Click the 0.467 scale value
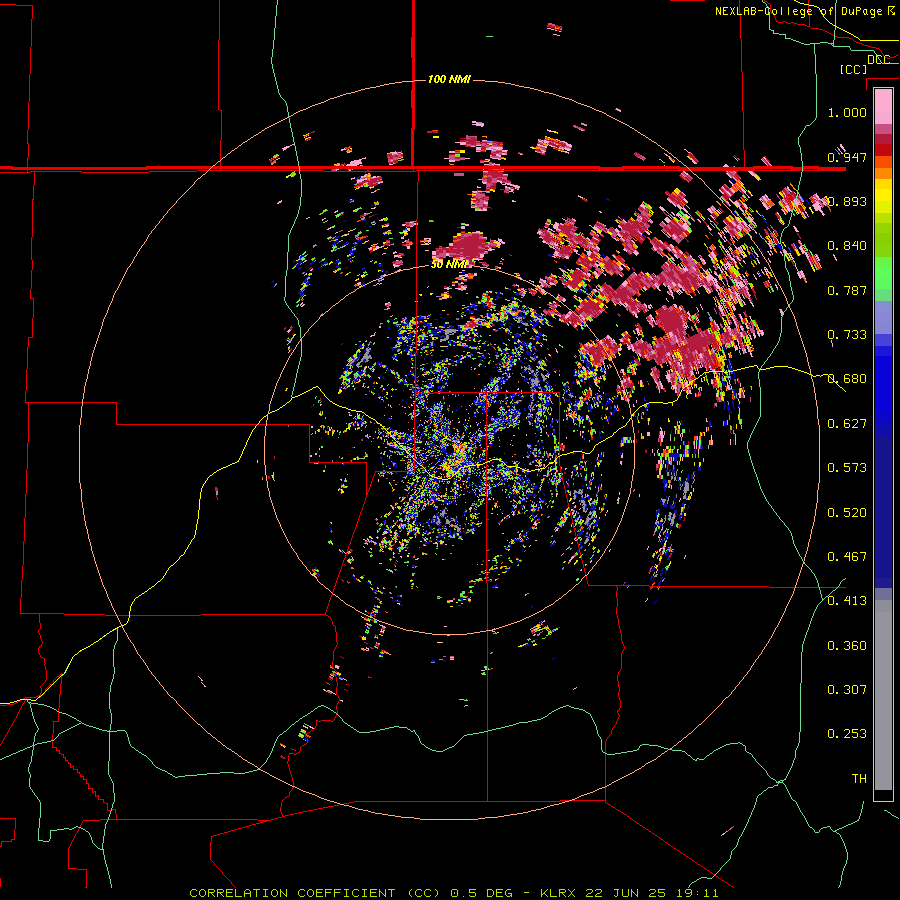Image resolution: width=900 pixels, height=900 pixels. point(847,557)
